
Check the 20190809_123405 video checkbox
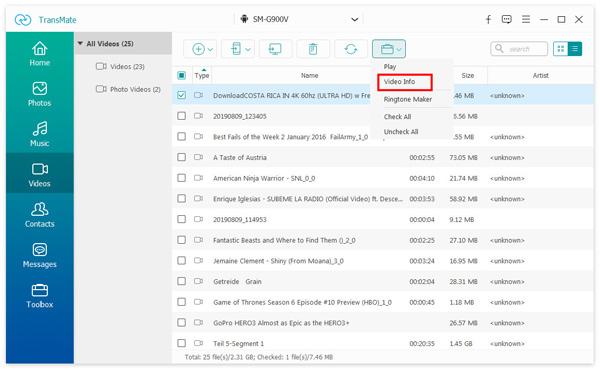click(181, 116)
